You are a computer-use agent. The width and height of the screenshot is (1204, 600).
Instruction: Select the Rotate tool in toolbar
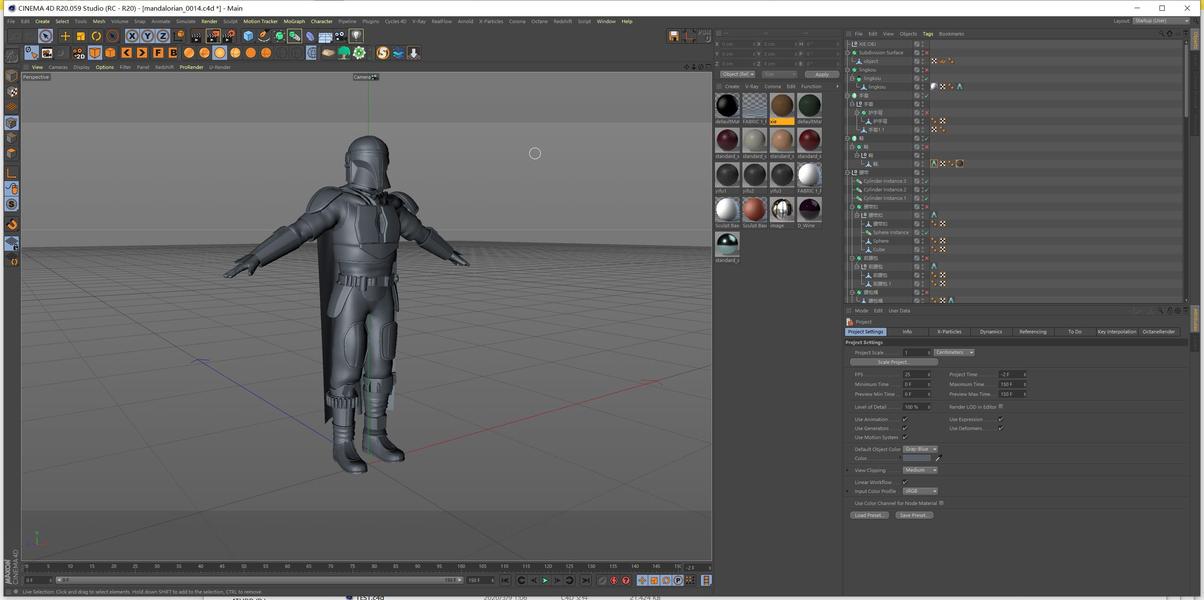pyautogui.click(x=97, y=36)
